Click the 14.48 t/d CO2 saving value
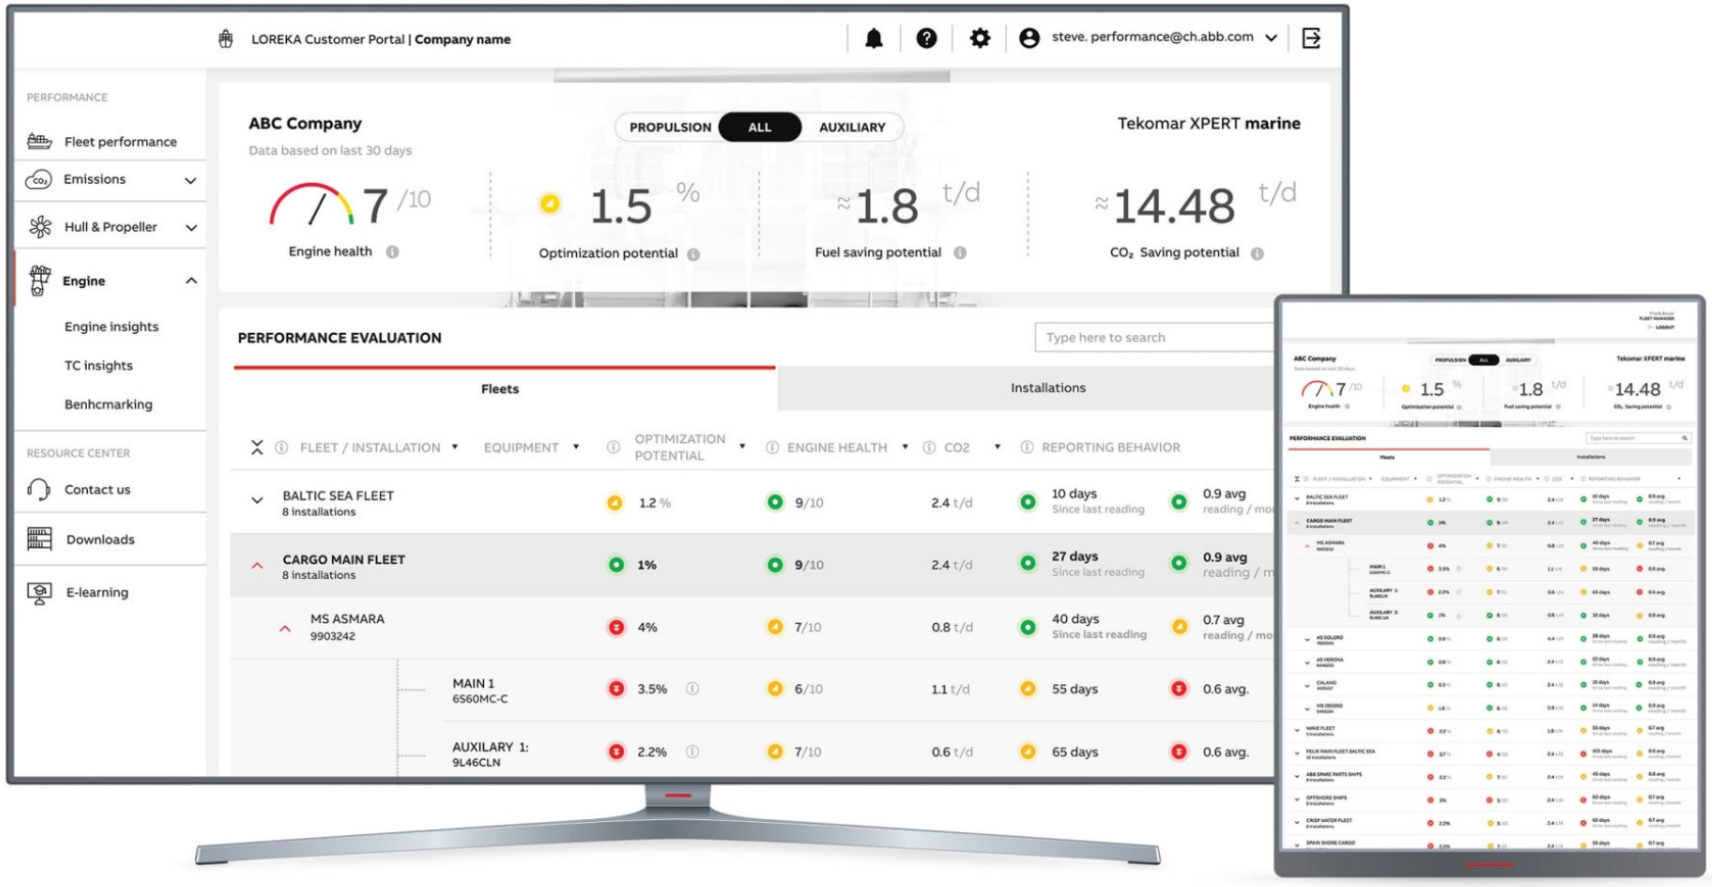The height and width of the screenshot is (887, 1712). pyautogui.click(x=1174, y=206)
